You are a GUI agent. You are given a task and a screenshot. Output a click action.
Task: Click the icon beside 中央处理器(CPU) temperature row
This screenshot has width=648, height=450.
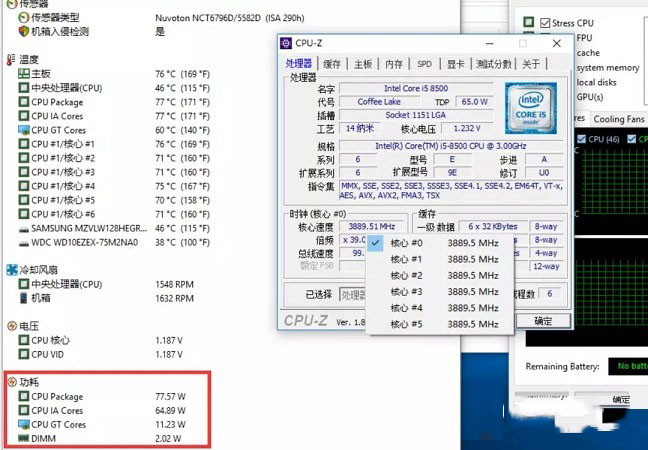tap(24, 88)
